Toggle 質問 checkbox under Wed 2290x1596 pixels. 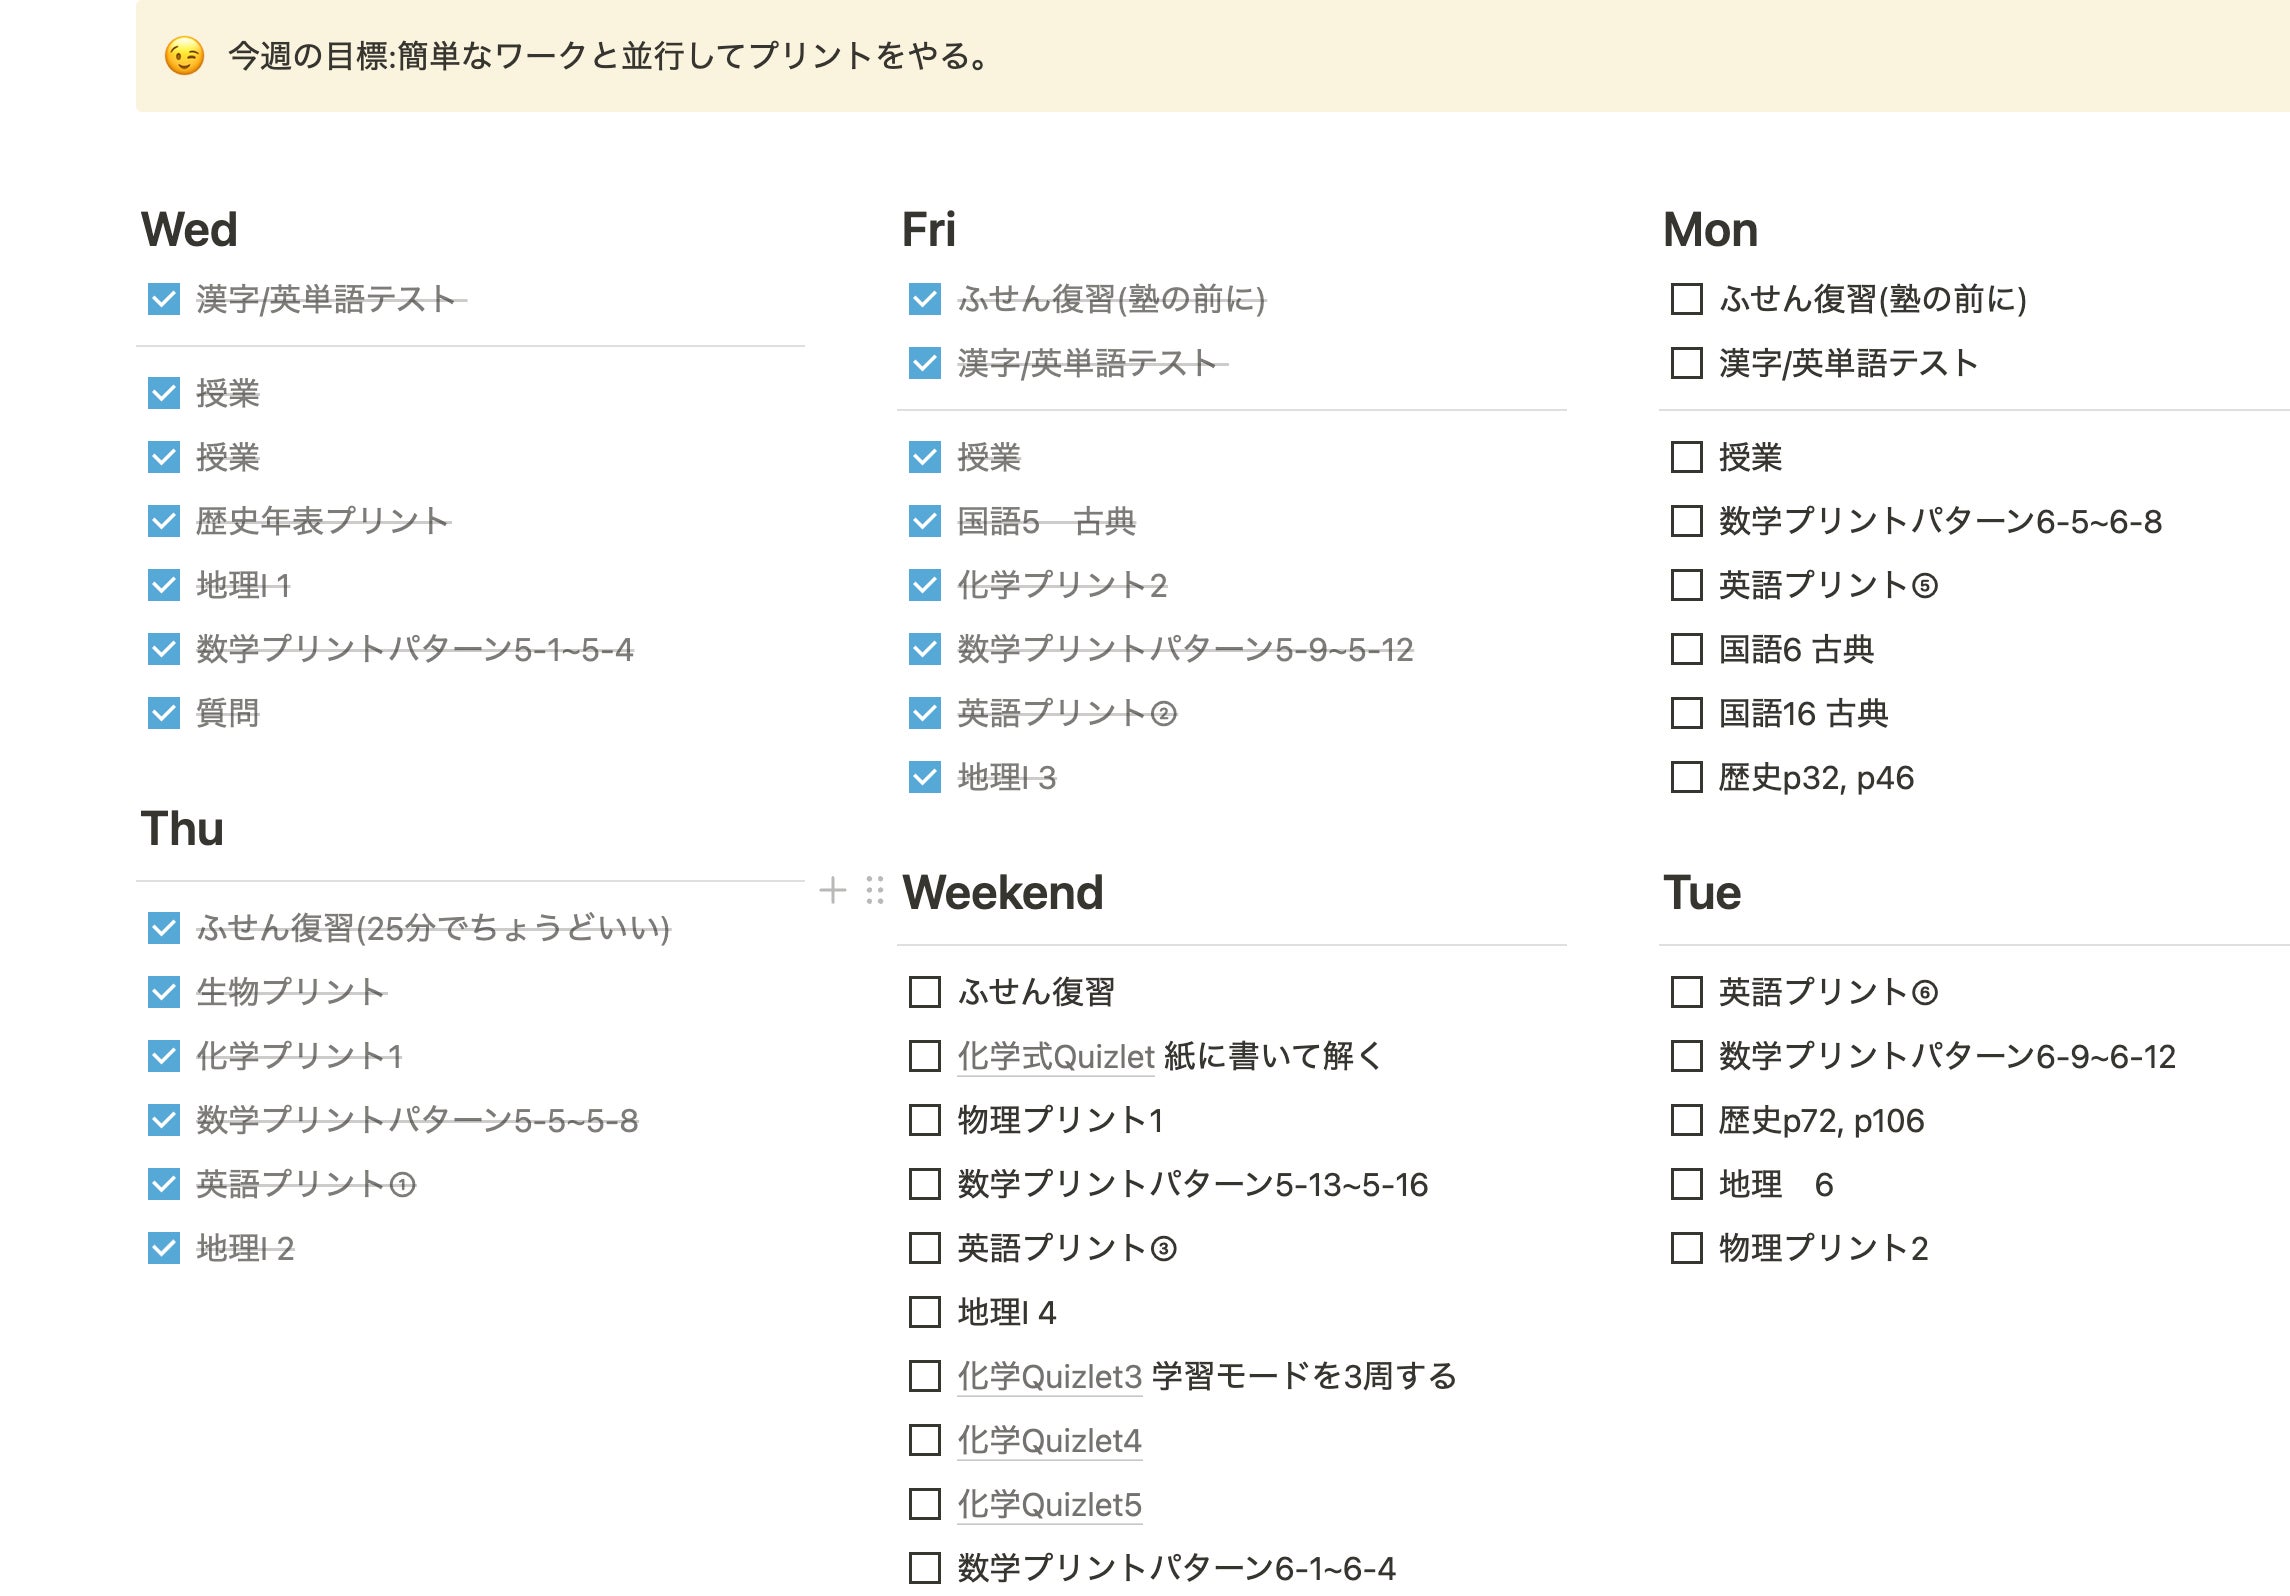(164, 713)
